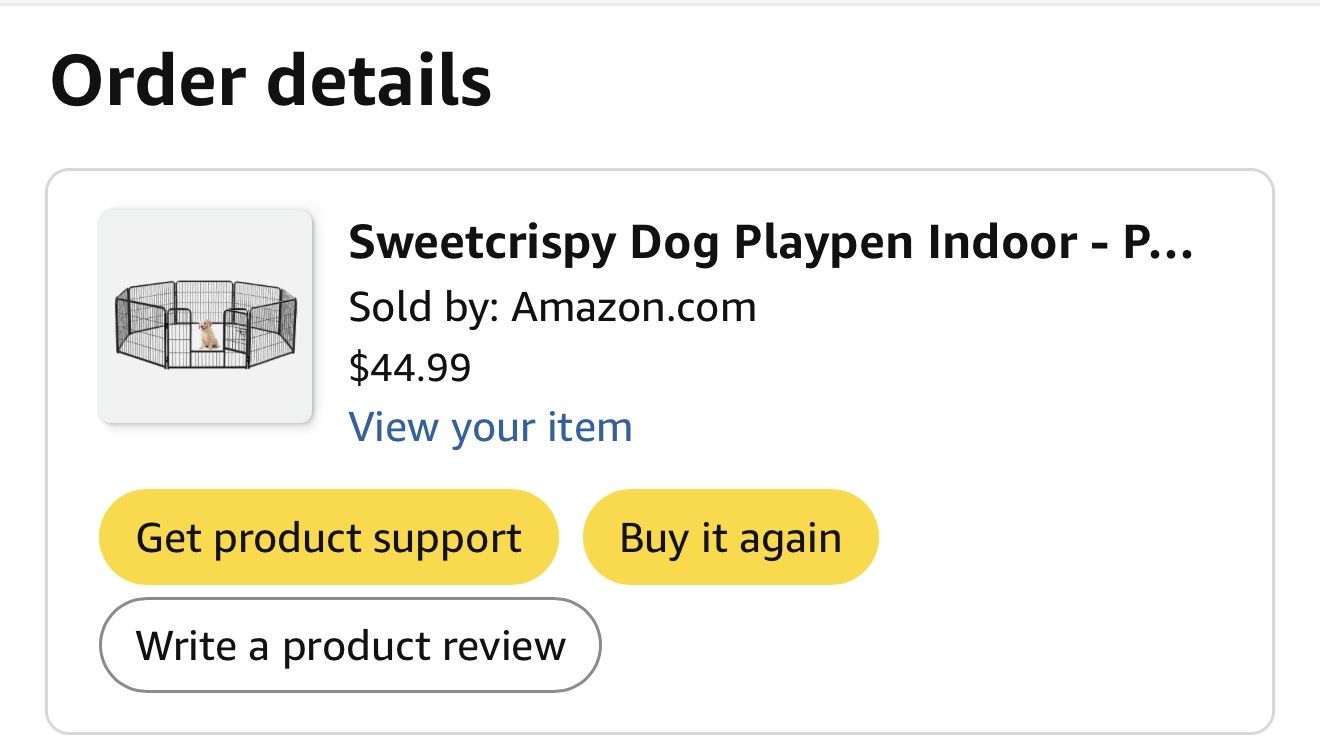Select the Sold by: Amazon.com line
Screen dimensions: 1320x748
(552, 307)
